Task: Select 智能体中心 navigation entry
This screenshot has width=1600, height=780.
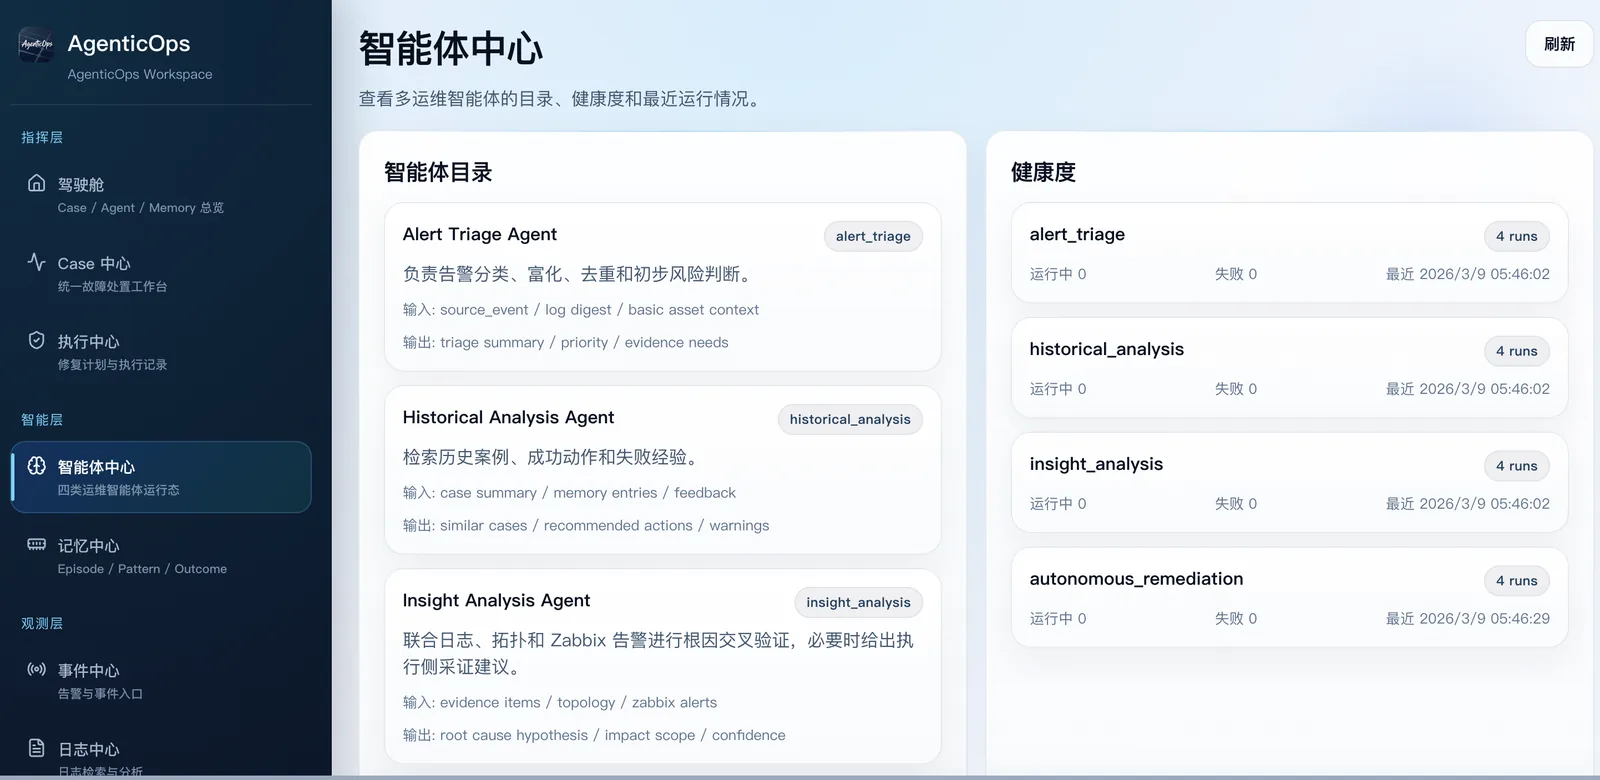Action: 161,477
